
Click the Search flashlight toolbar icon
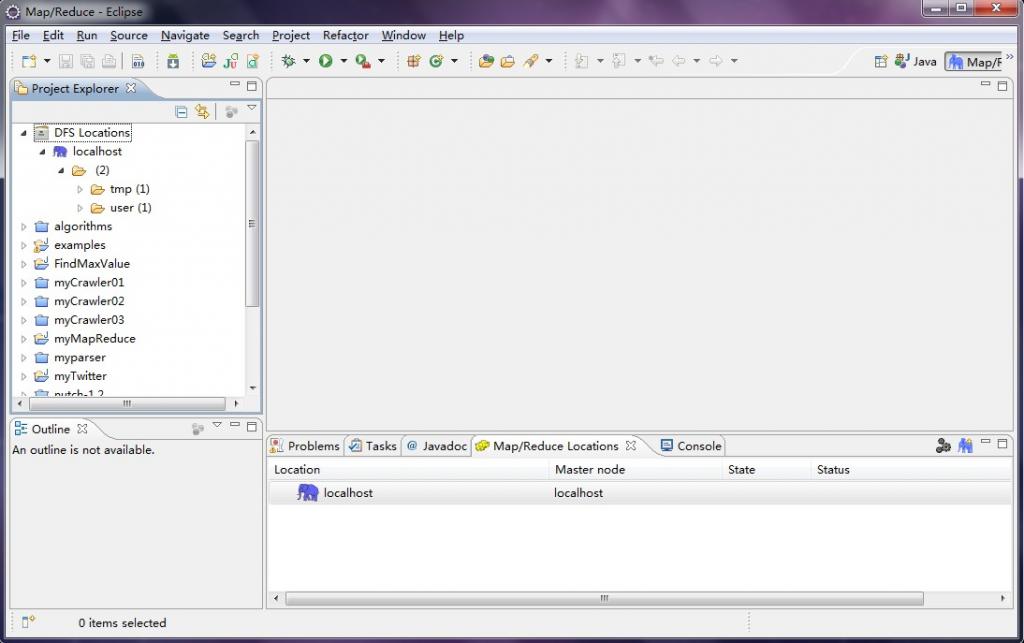click(x=531, y=61)
